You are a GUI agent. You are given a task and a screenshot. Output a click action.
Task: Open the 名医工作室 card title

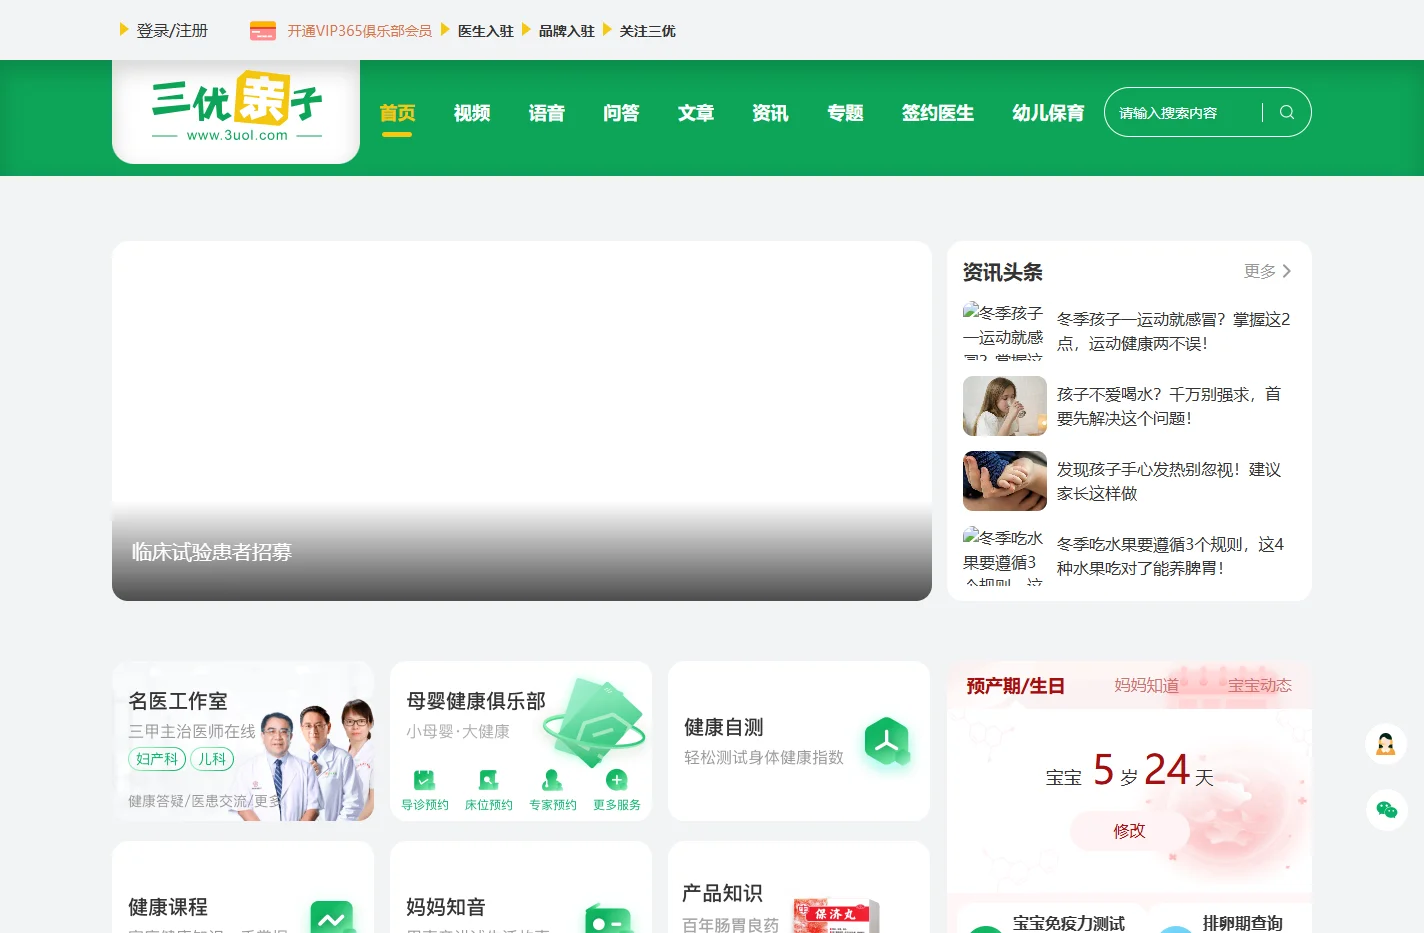pyautogui.click(x=178, y=701)
